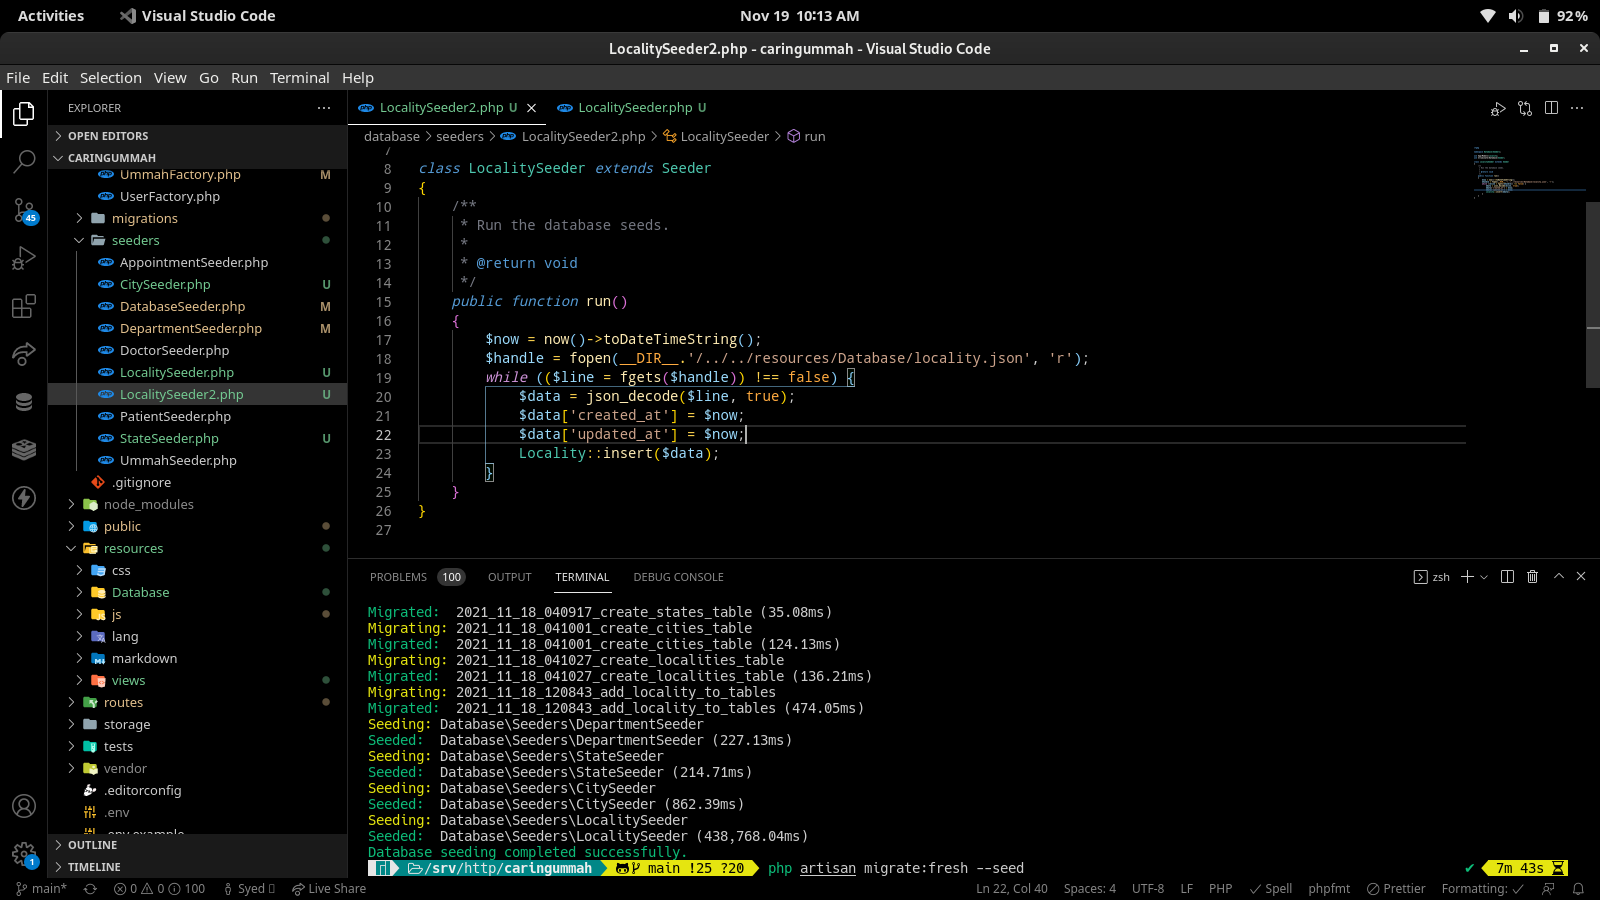Split the editor to the right

click(x=1551, y=108)
